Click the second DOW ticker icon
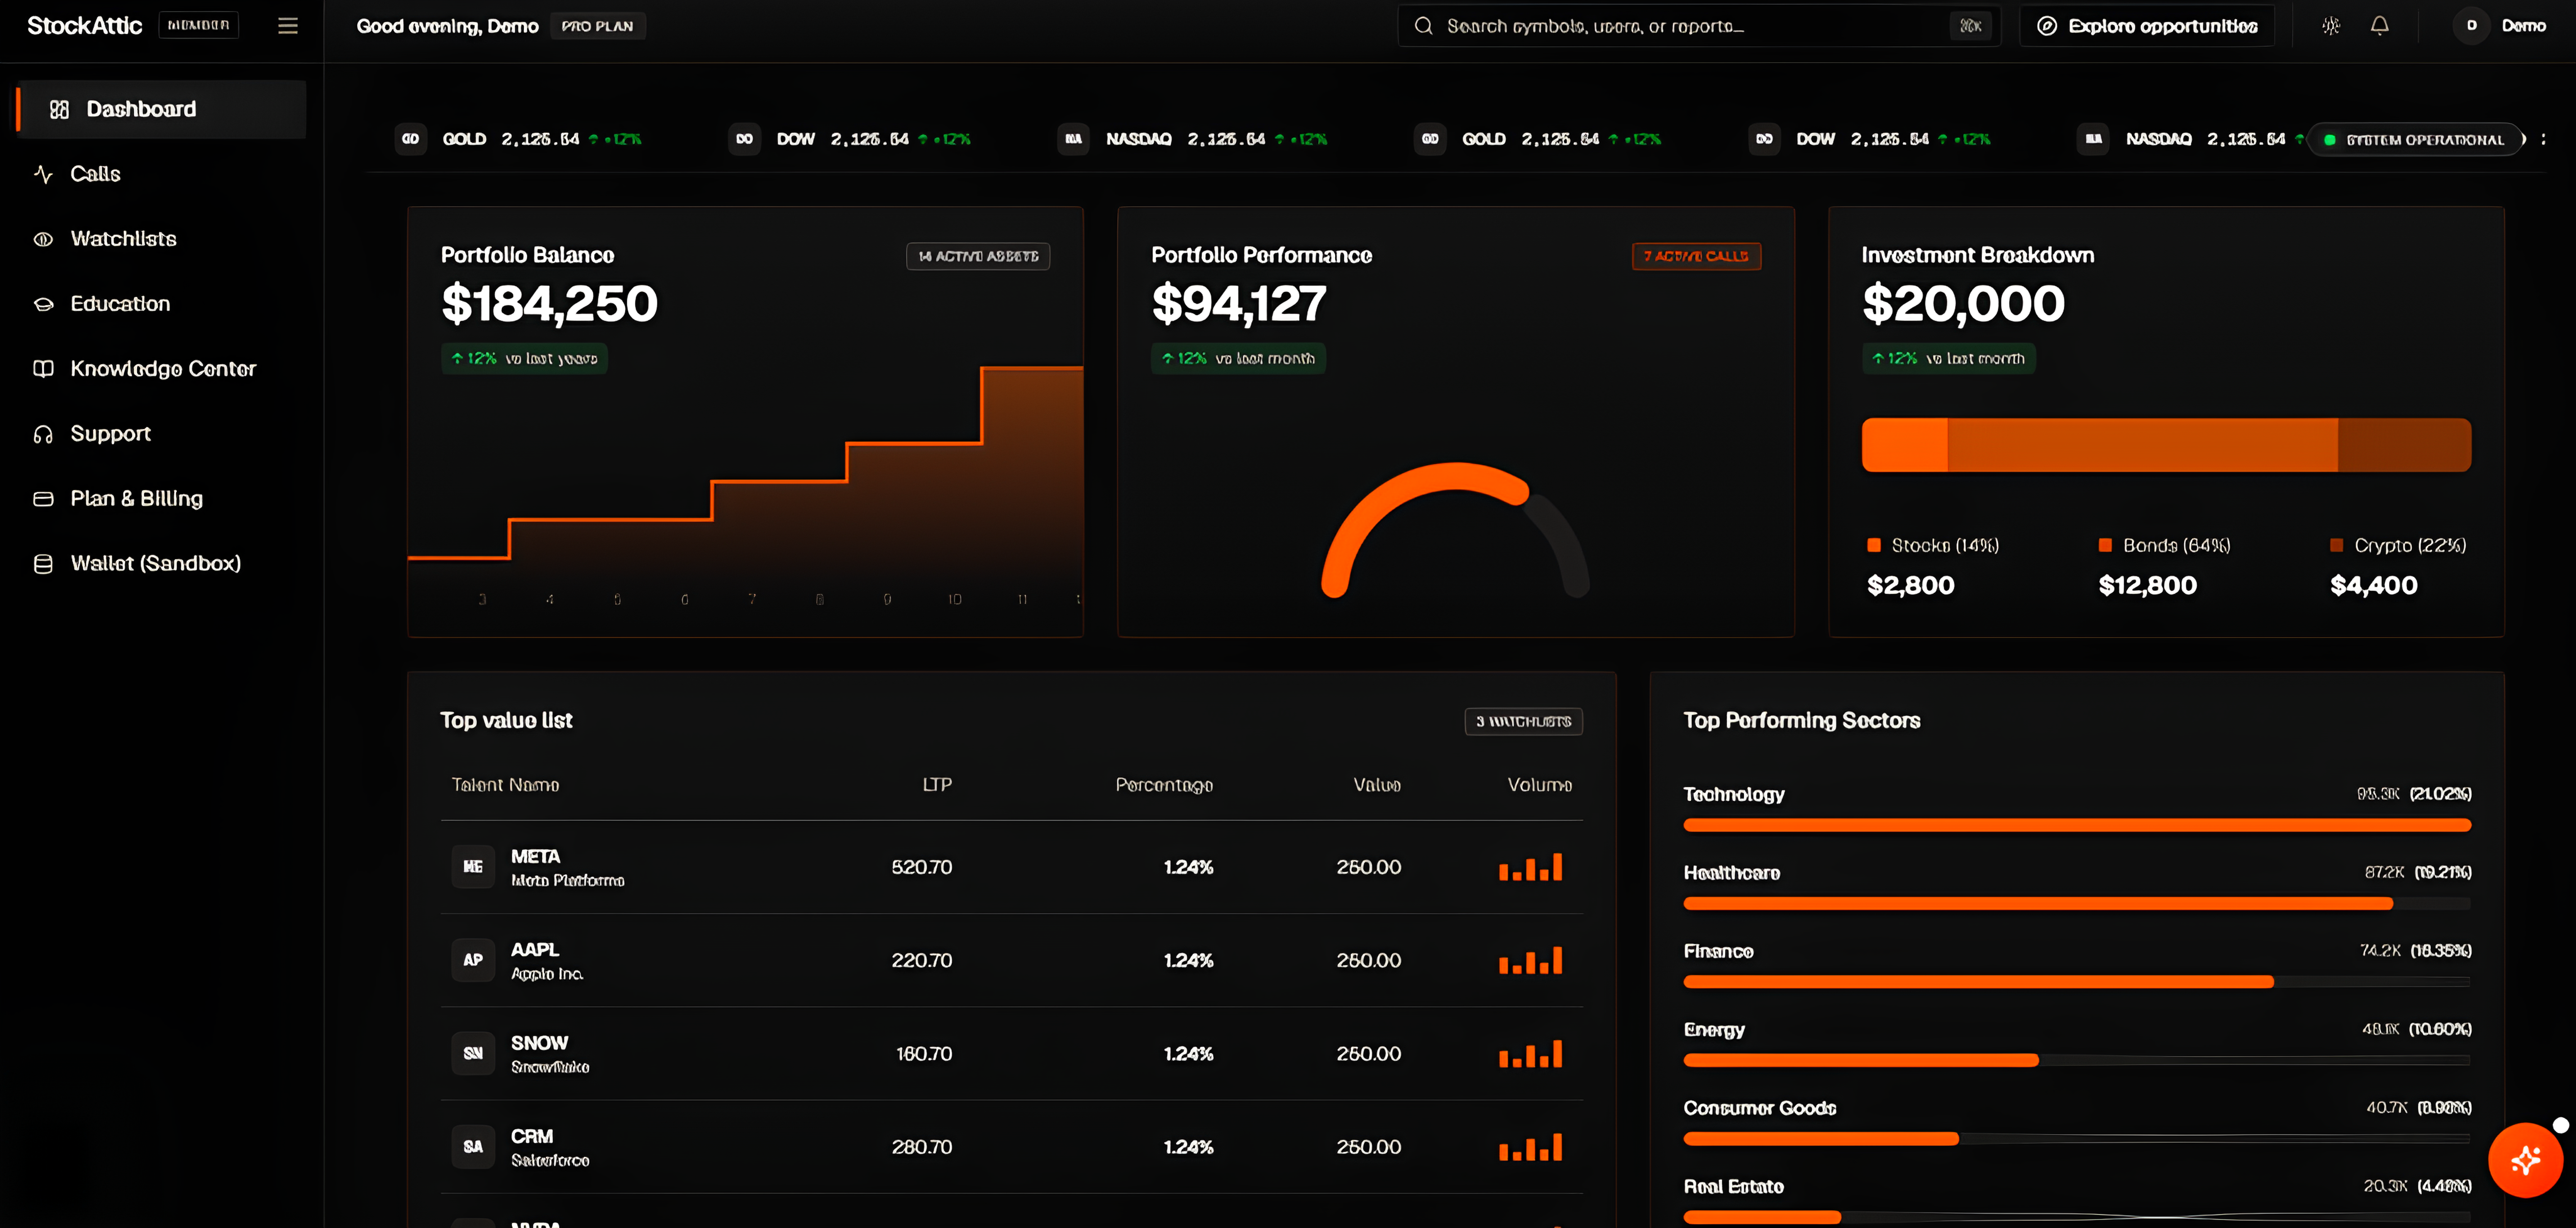2576x1228 pixels. [x=1765, y=139]
